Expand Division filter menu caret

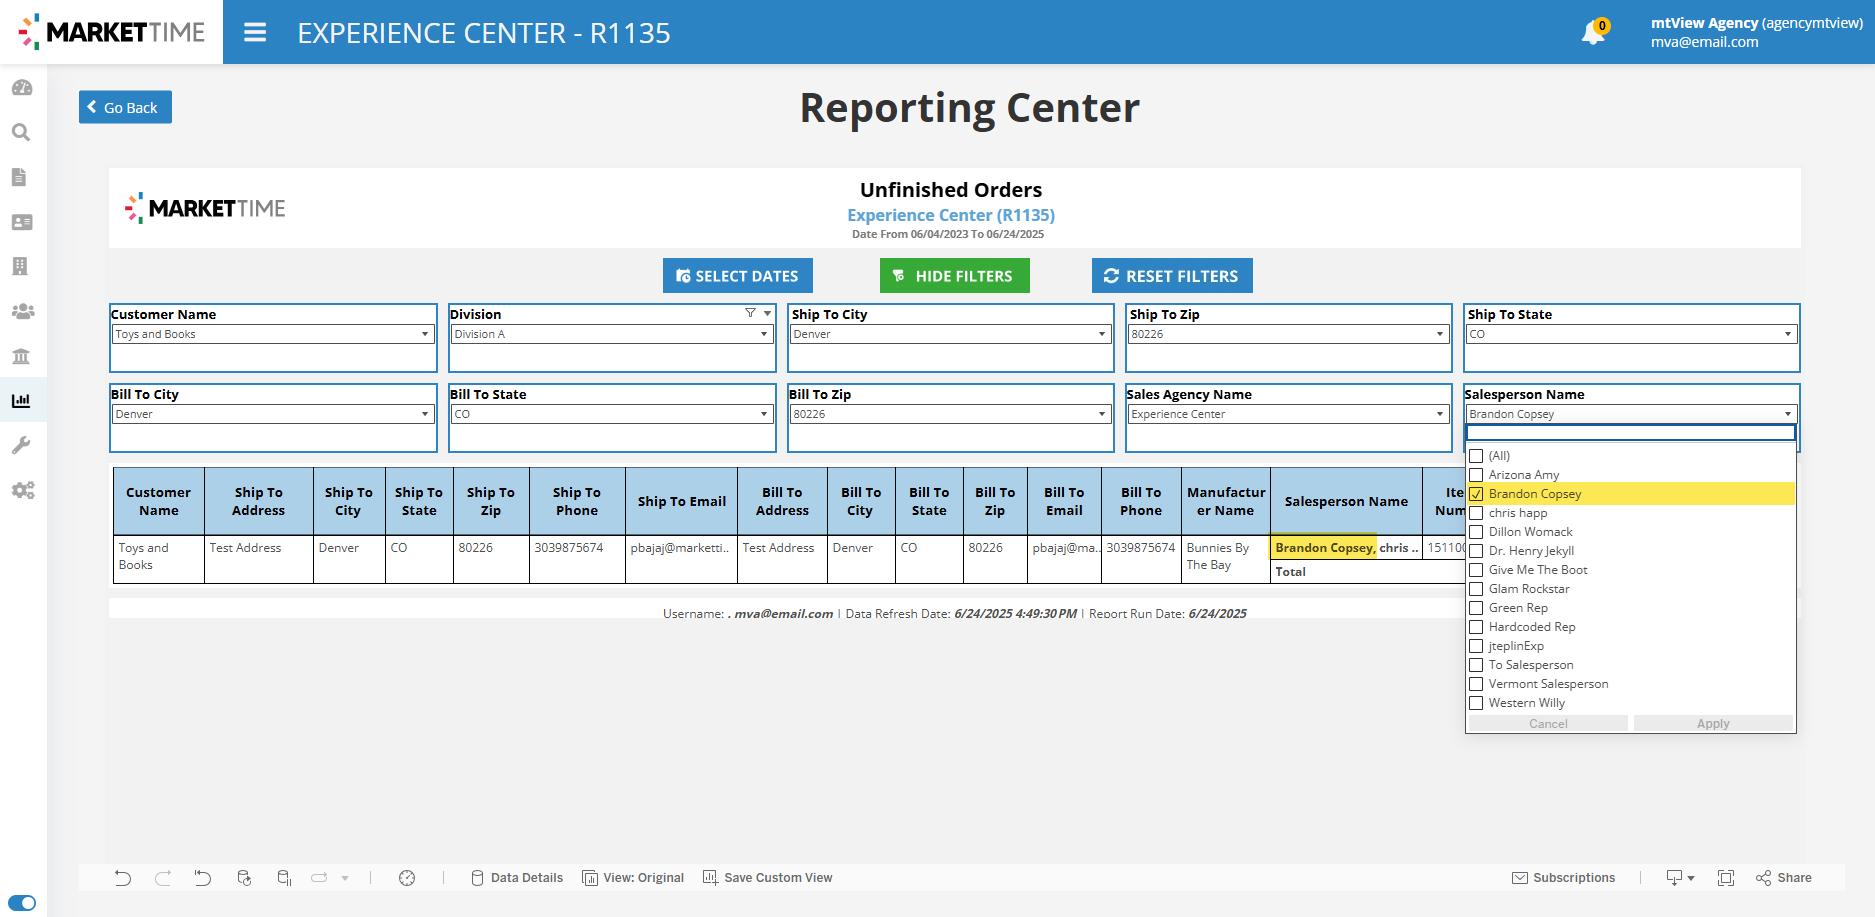[767, 313]
